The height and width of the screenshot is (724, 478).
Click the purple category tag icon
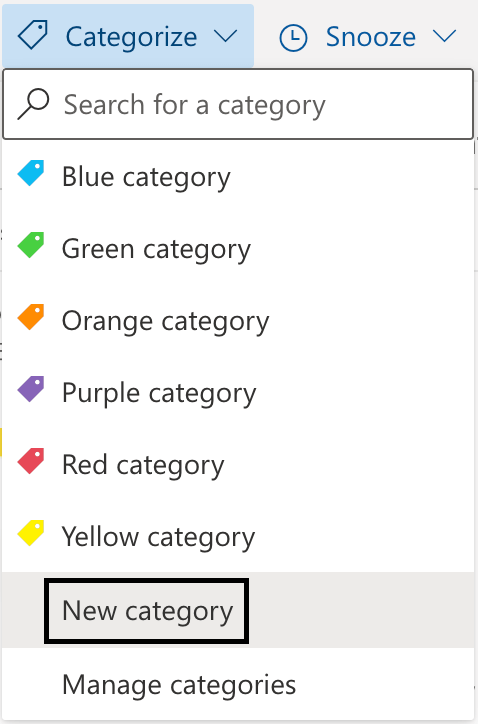point(31,389)
